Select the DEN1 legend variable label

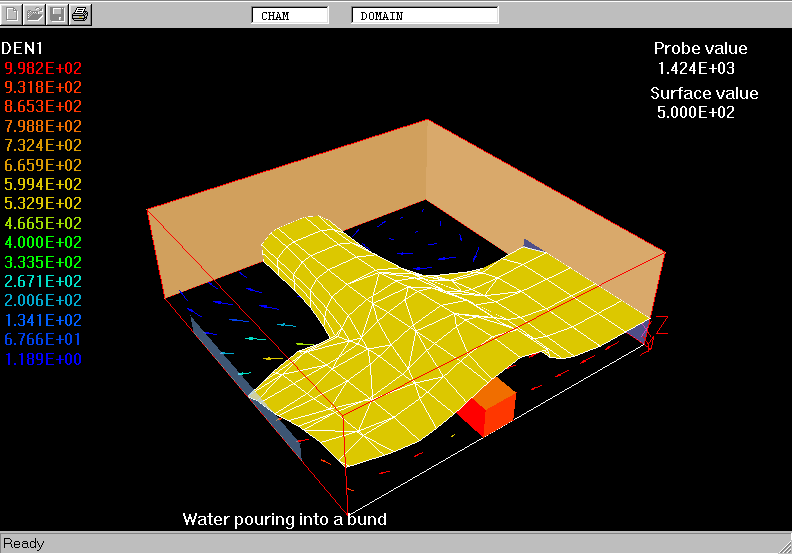(22, 48)
